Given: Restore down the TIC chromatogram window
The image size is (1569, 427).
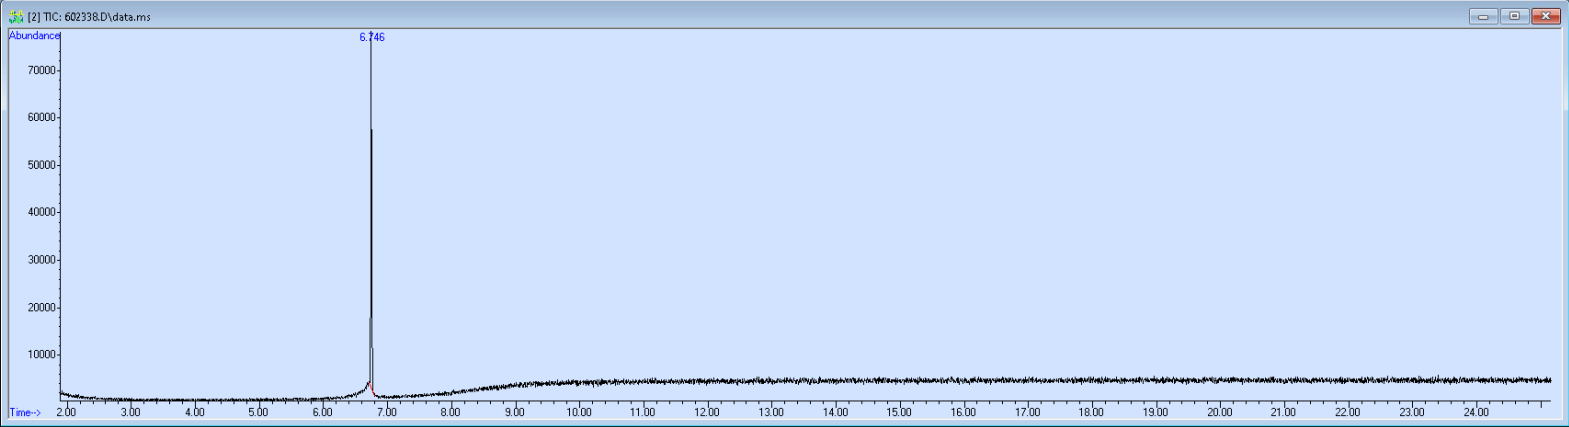Looking at the screenshot, I should (x=1514, y=16).
